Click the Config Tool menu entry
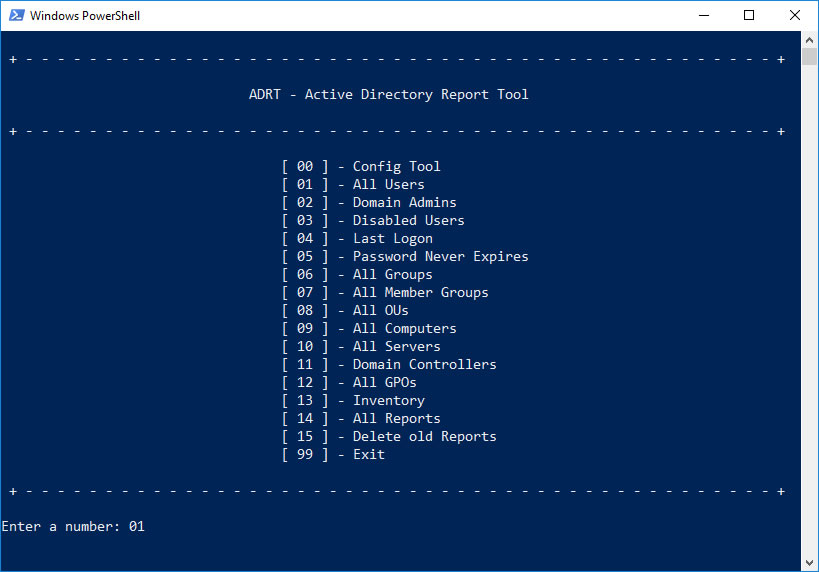Screen dimensions: 819x572 point(396,167)
